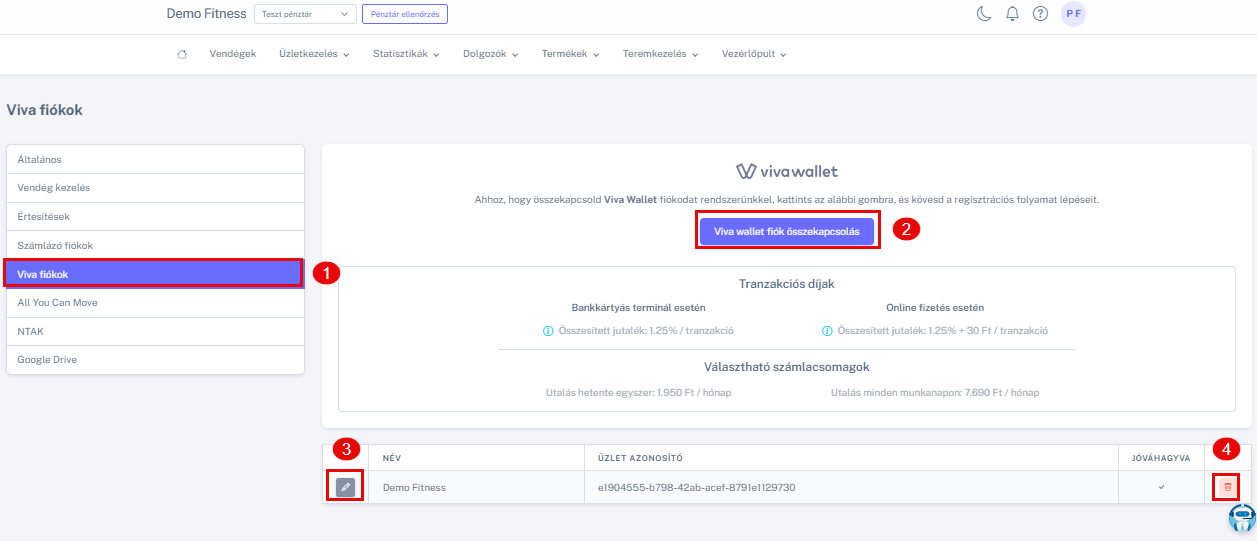
Task: Click the Demo Fitness brand title
Action: 206,14
